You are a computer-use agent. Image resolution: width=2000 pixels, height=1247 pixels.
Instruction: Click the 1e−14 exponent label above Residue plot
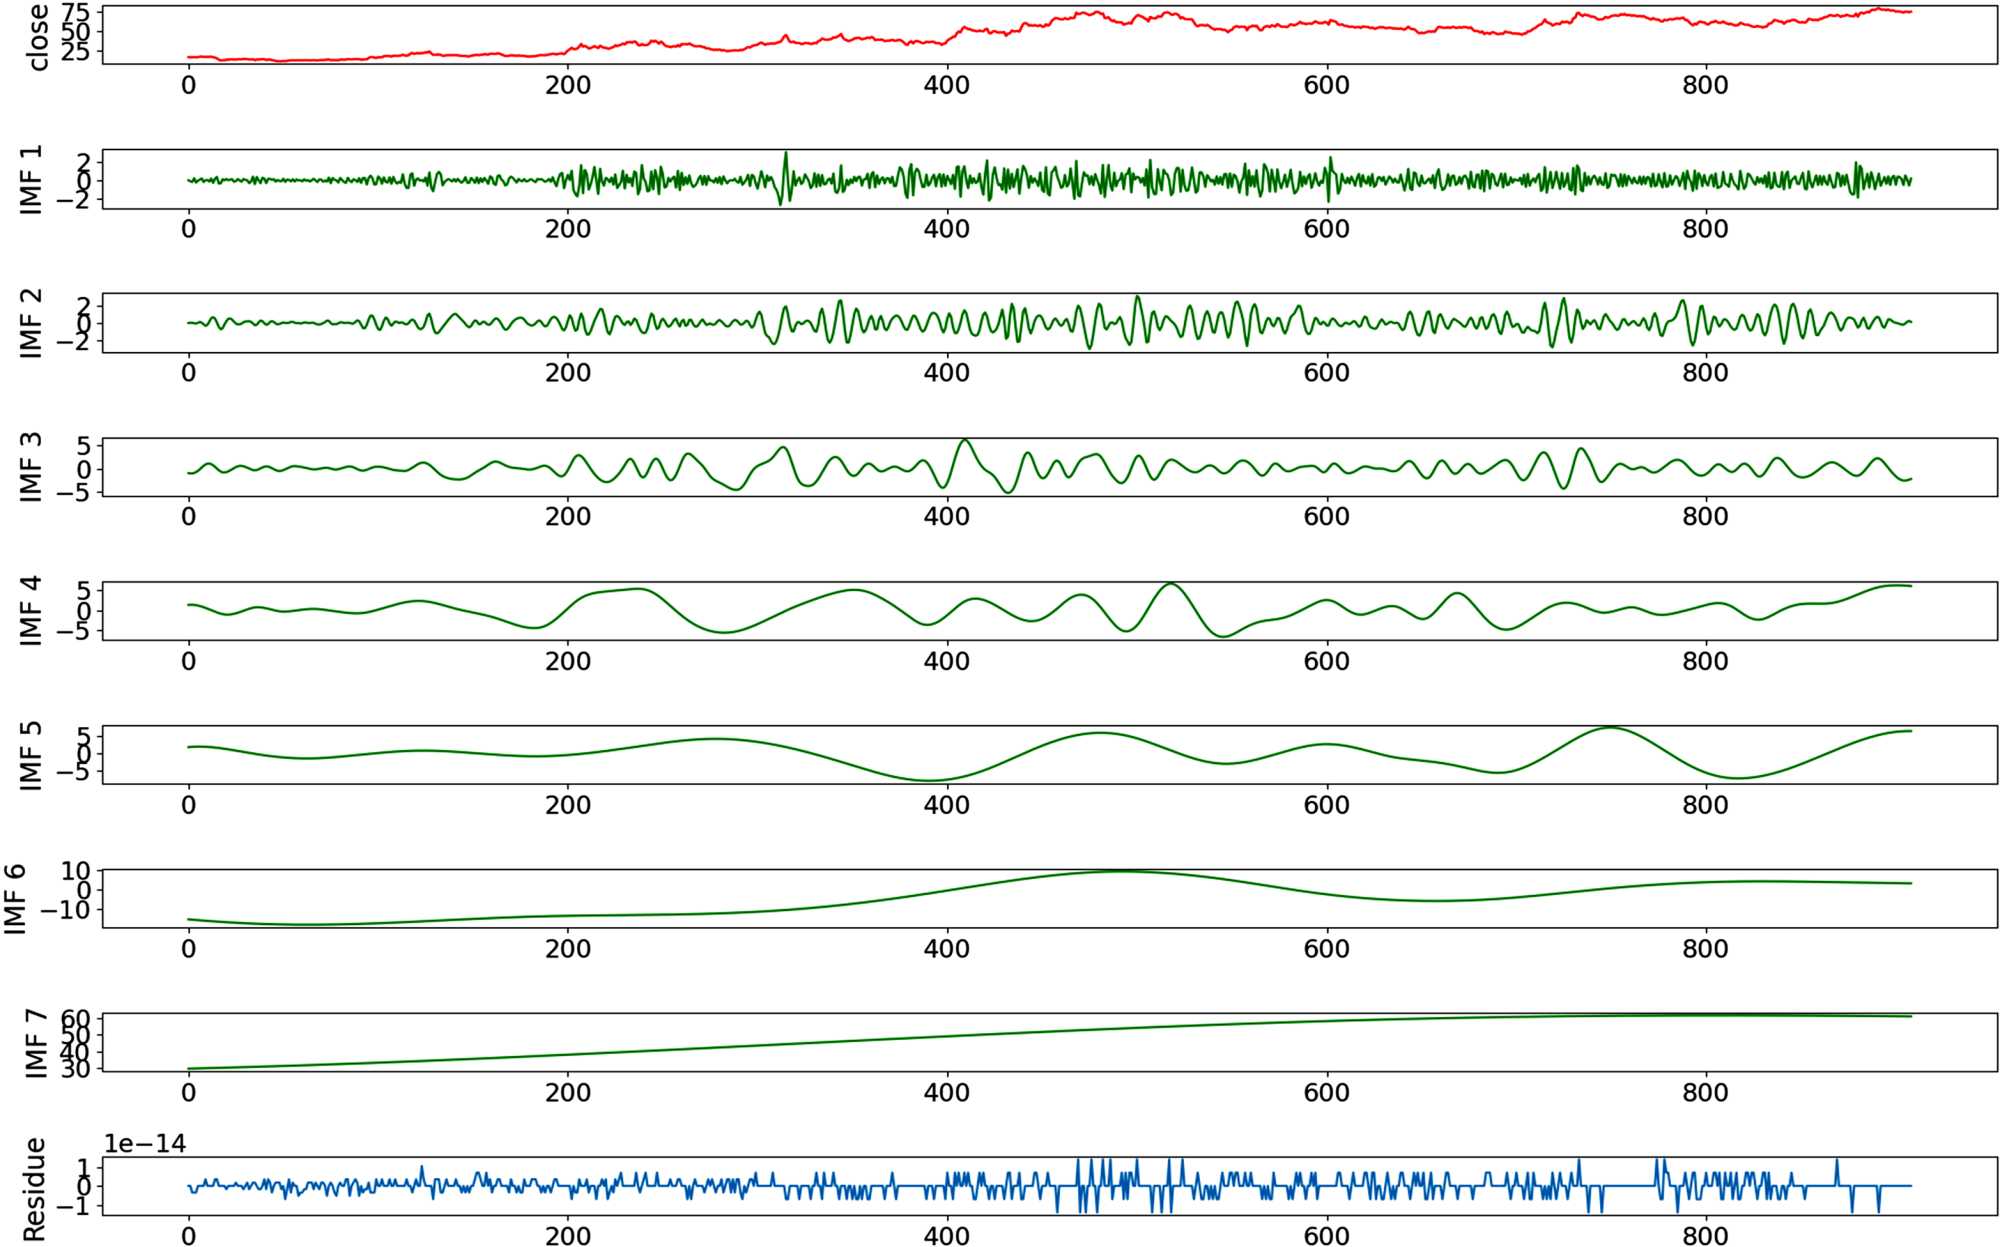tap(145, 1143)
